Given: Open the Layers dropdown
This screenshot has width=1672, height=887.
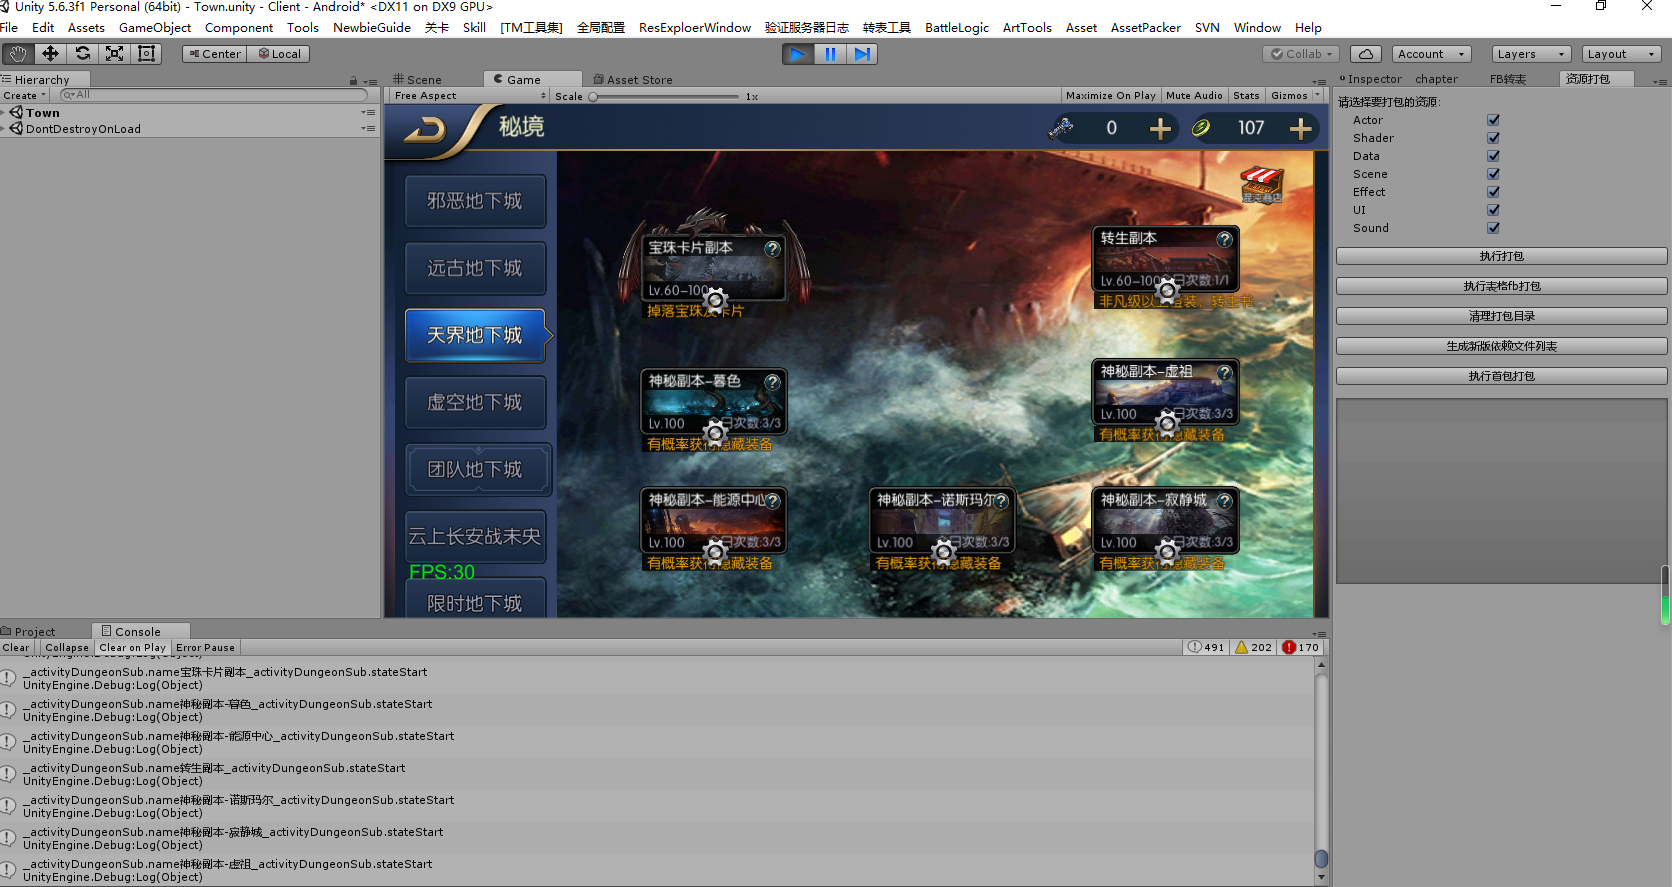Looking at the screenshot, I should pyautogui.click(x=1531, y=54).
